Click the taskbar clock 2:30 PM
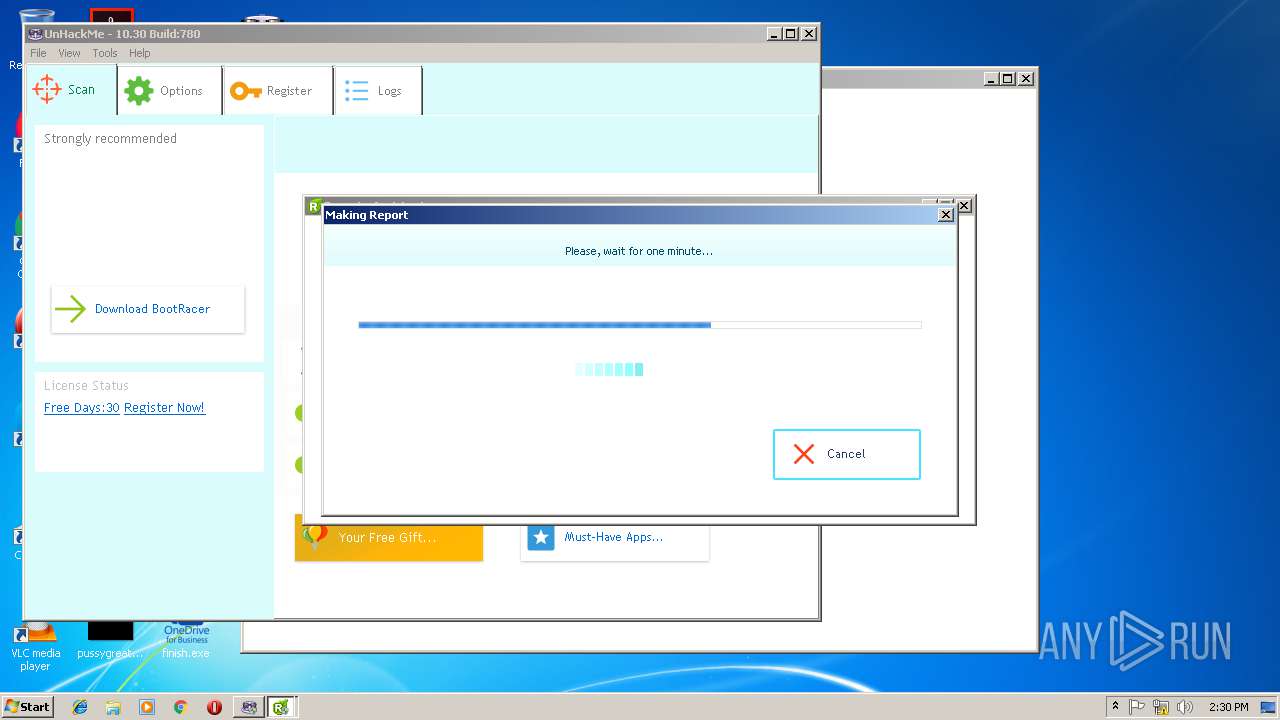Viewport: 1280px width, 720px height. click(x=1228, y=707)
